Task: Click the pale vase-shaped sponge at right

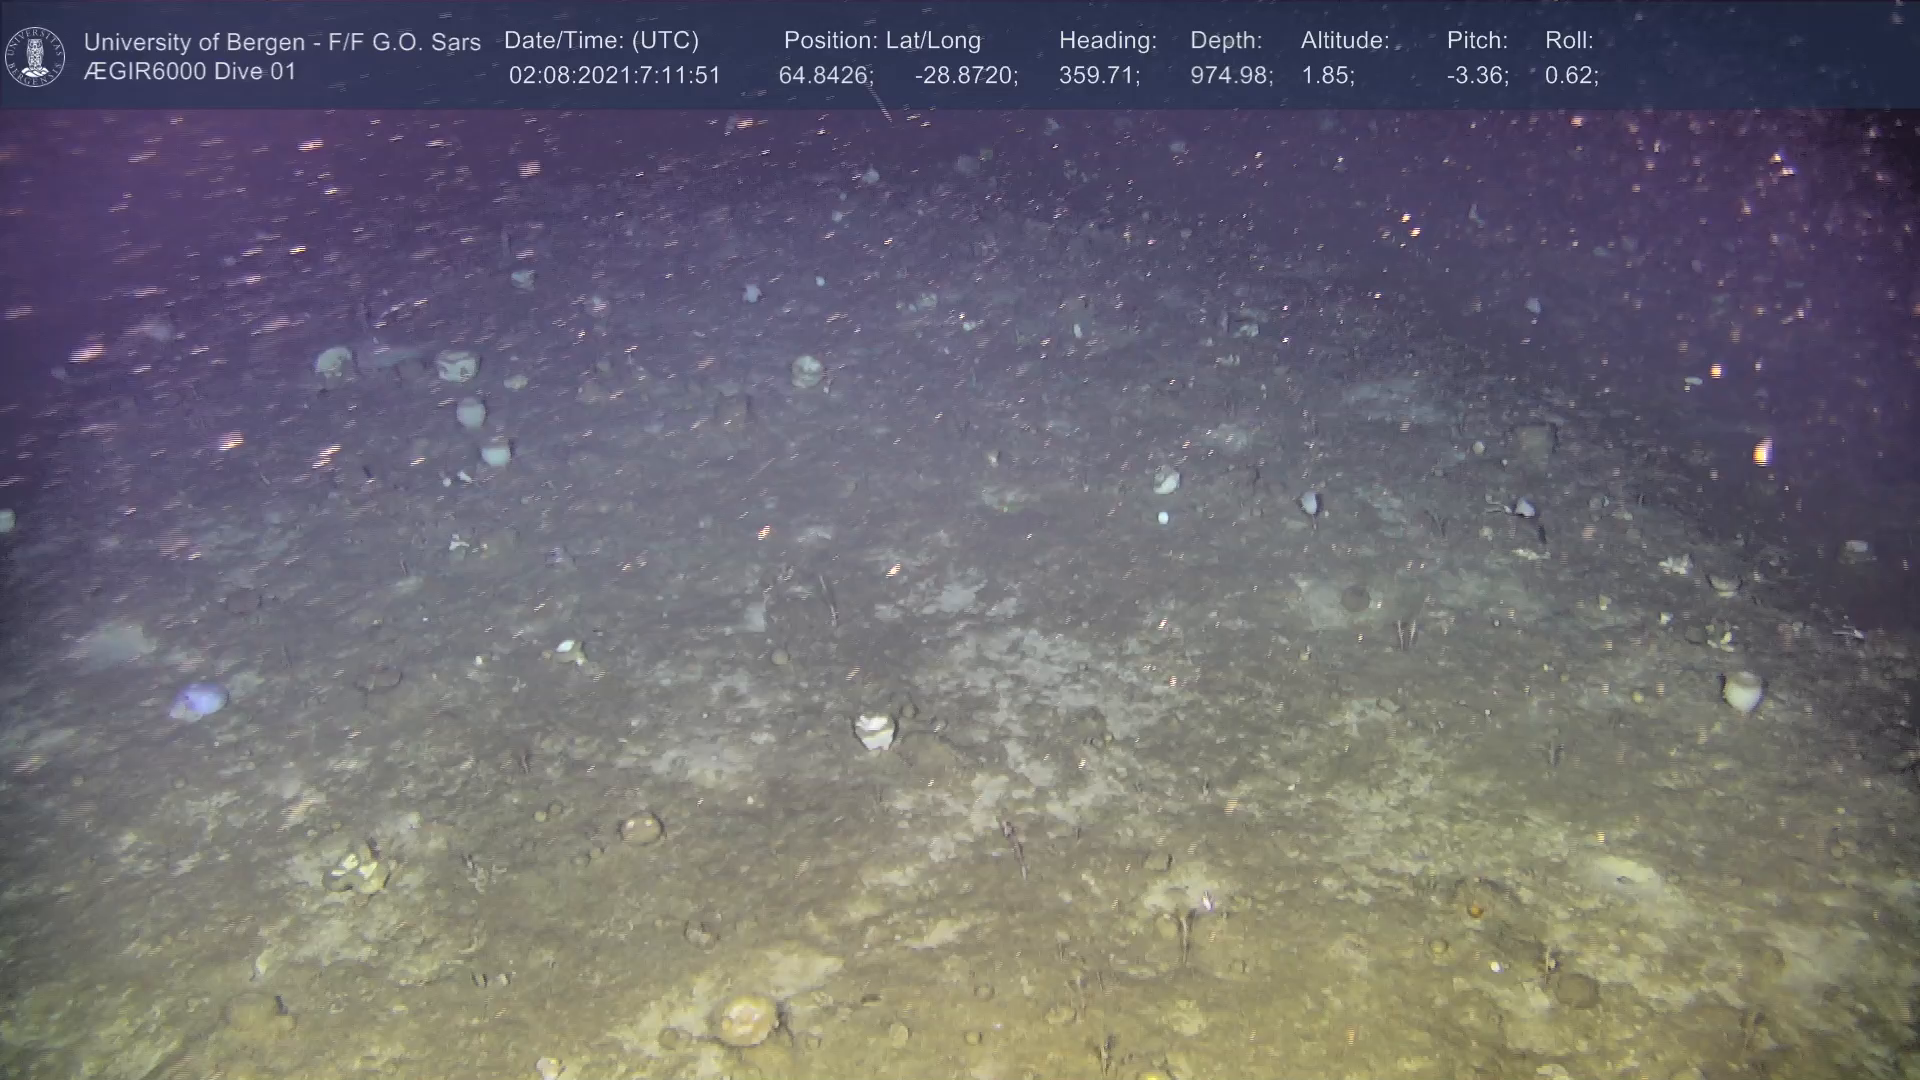Action: [x=1742, y=690]
